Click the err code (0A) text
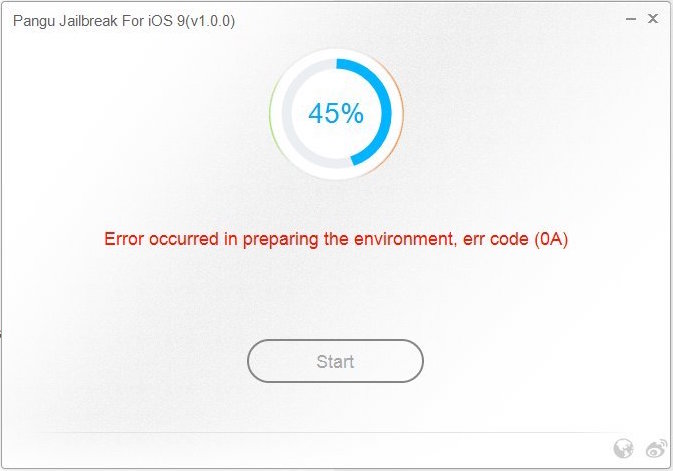Screen dimensions: 673x471 (515, 239)
